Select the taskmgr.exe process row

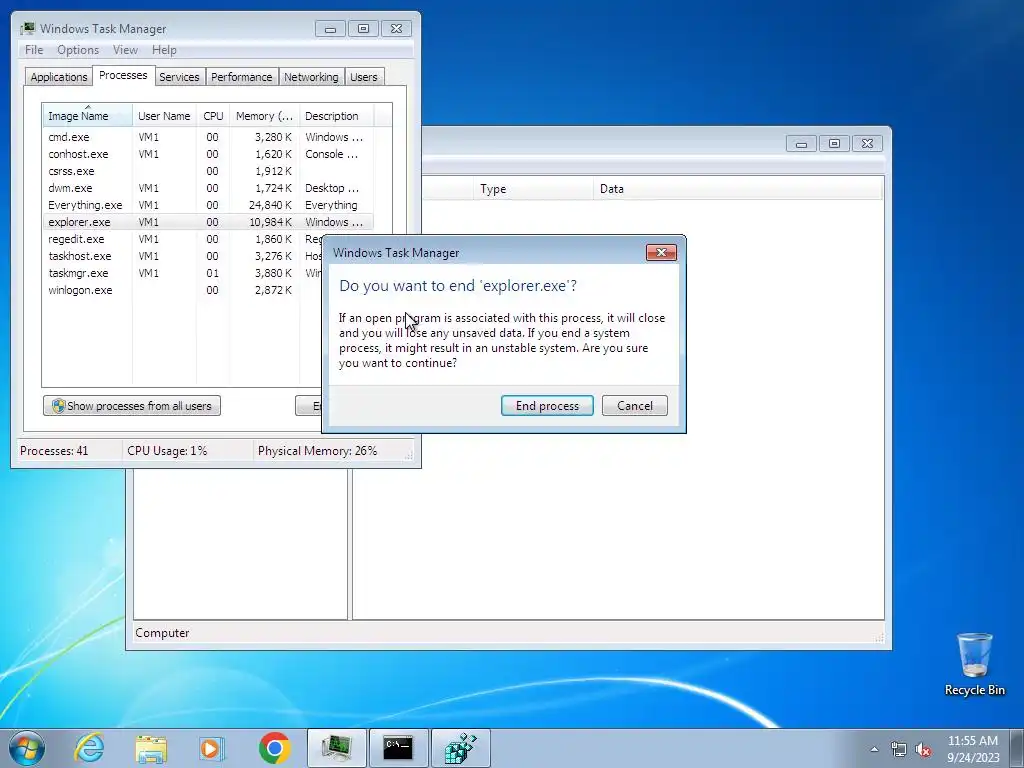(x=183, y=273)
